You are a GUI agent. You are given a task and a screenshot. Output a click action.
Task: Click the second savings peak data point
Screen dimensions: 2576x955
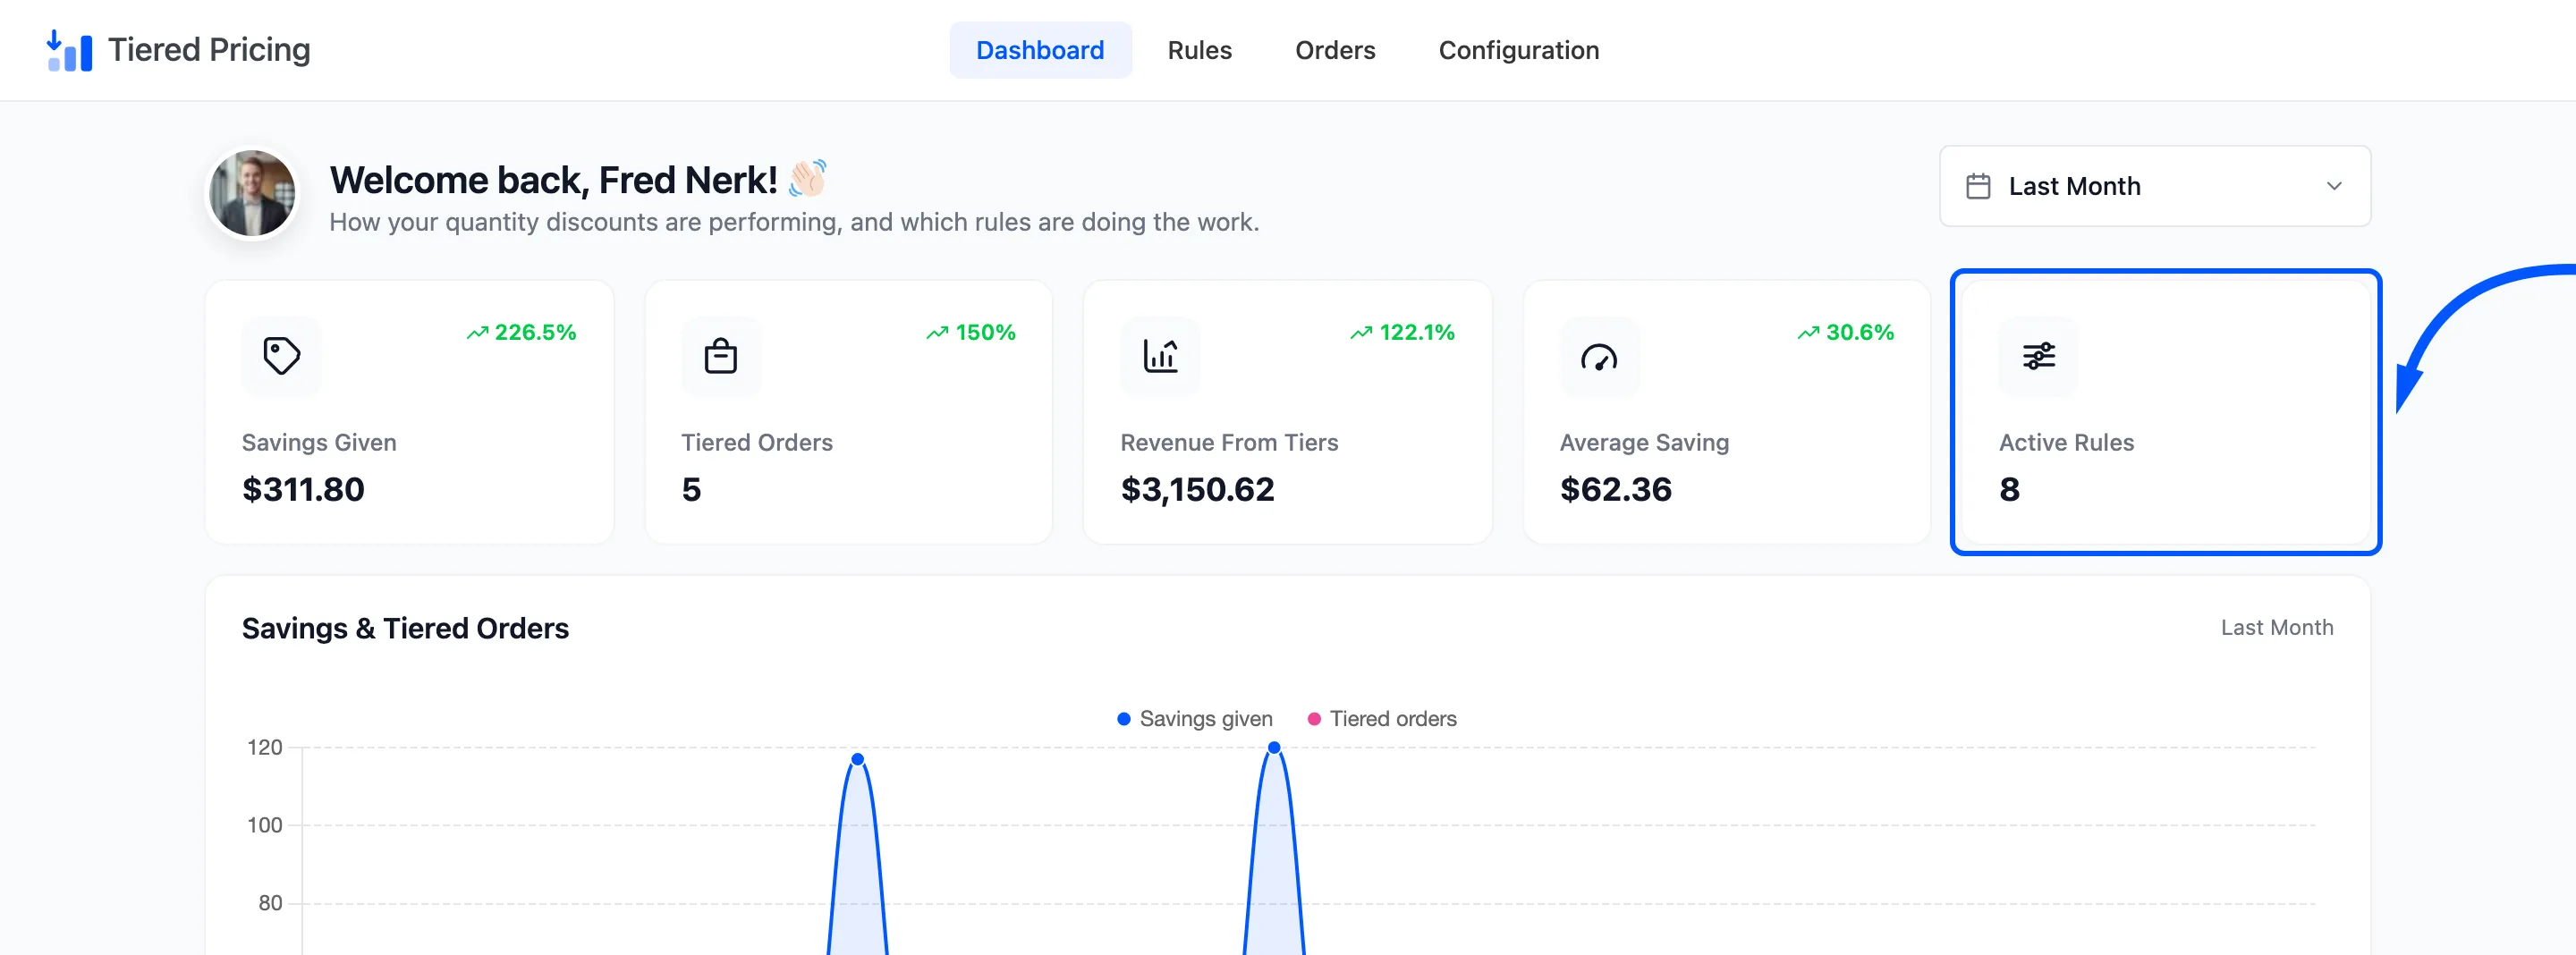pos(1273,748)
